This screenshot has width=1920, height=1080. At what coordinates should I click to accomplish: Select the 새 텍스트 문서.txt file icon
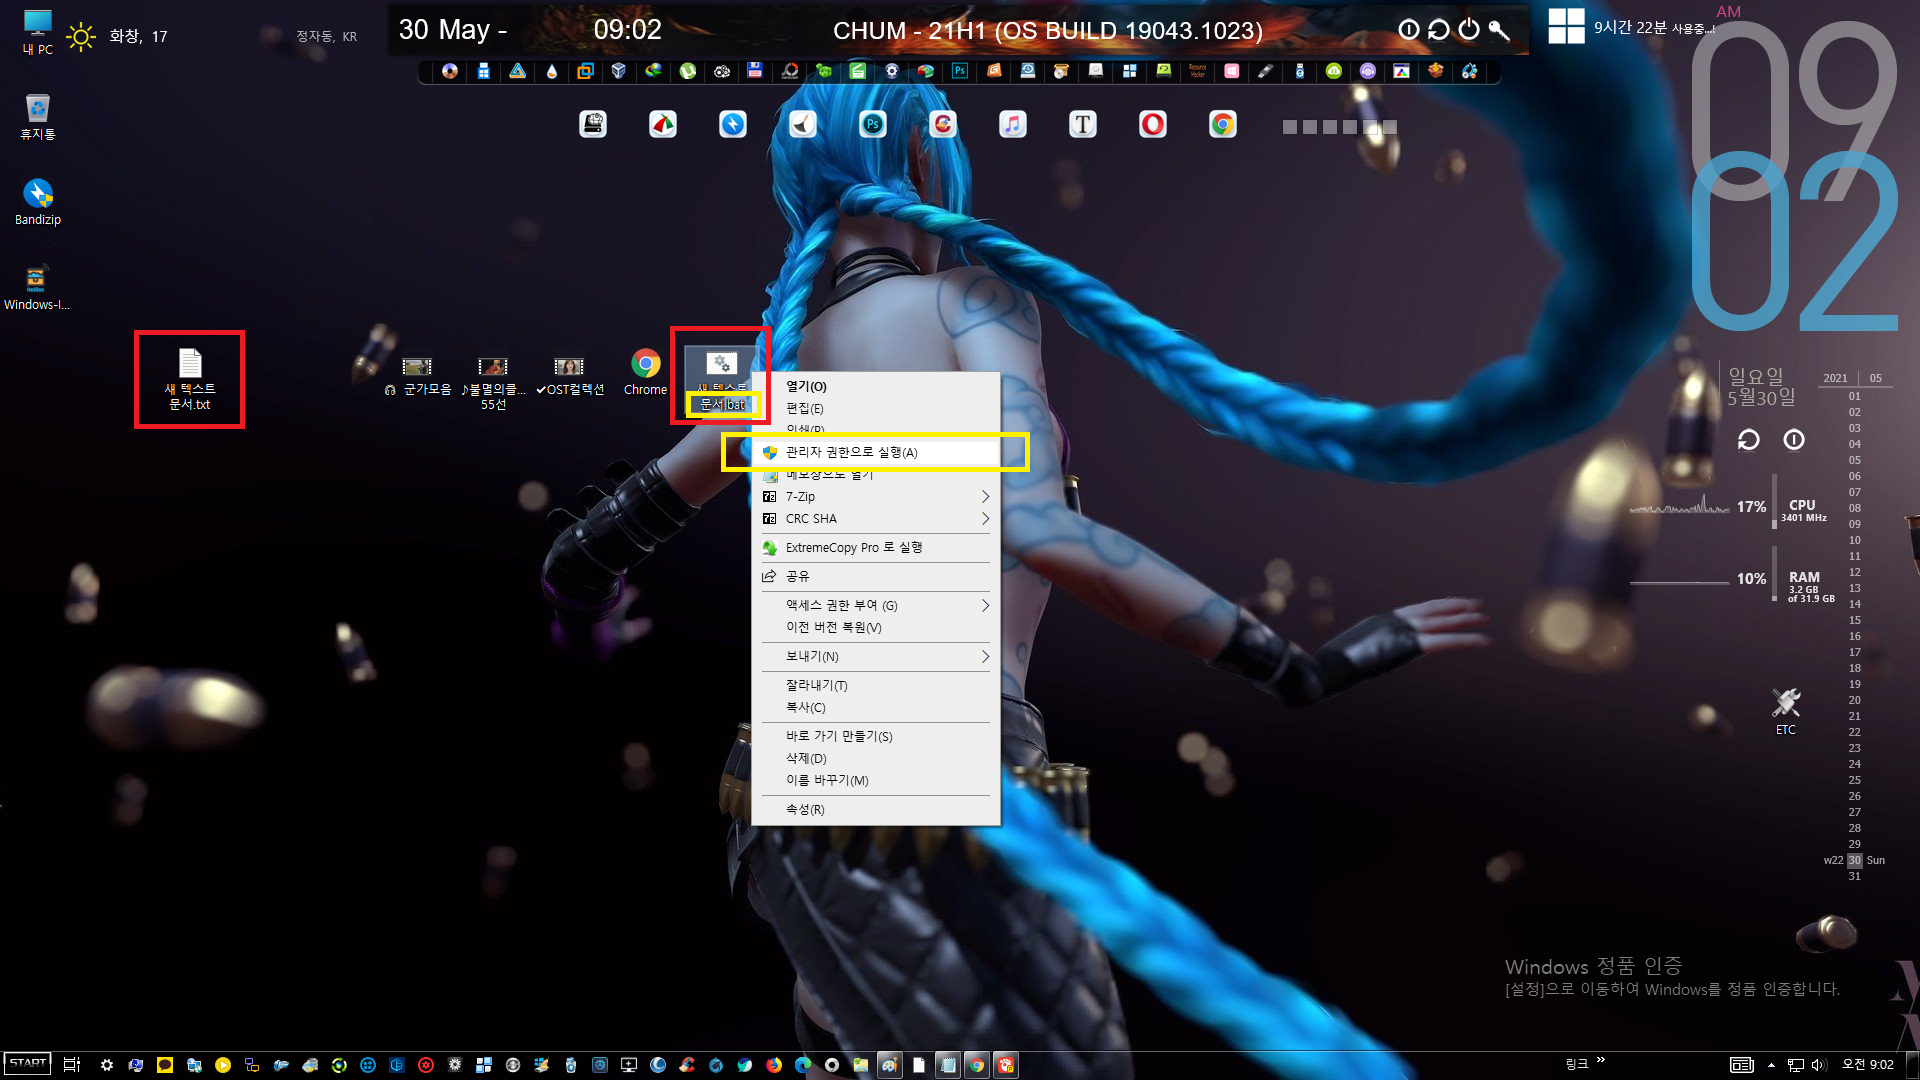tap(190, 380)
